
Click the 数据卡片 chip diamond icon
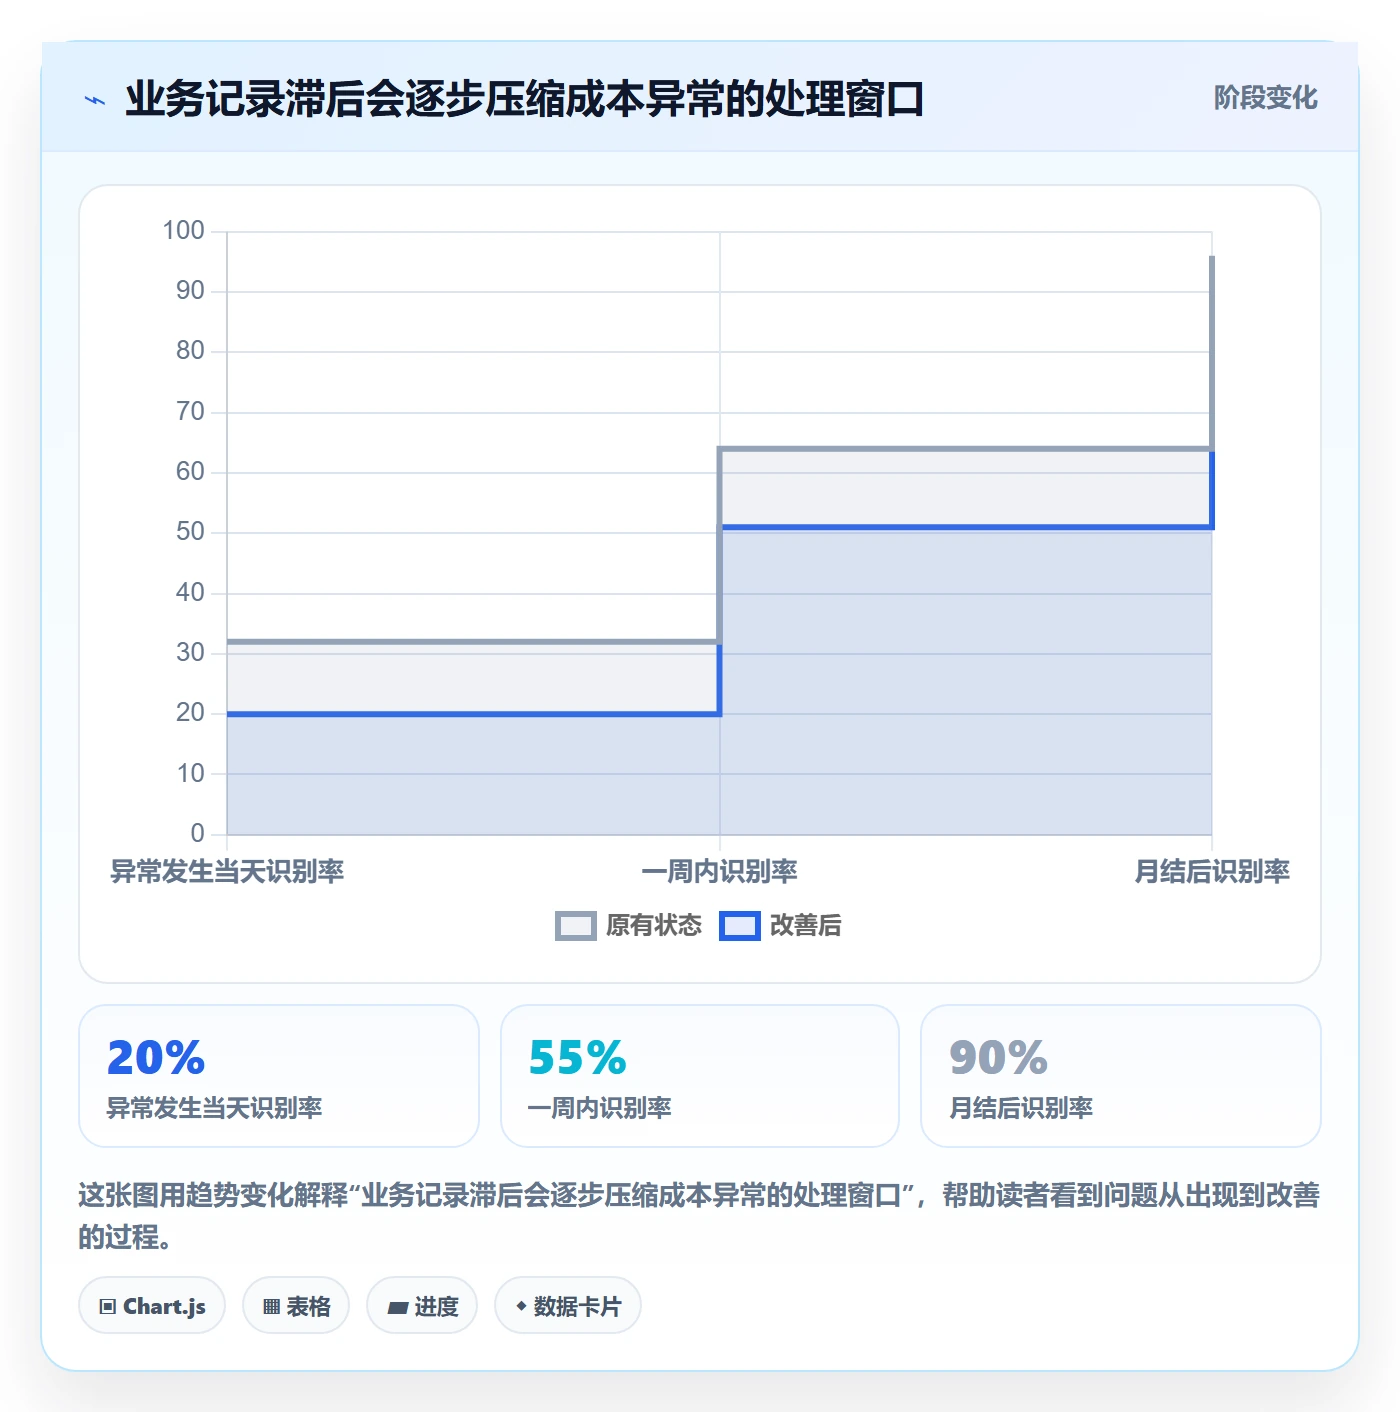point(521,1306)
